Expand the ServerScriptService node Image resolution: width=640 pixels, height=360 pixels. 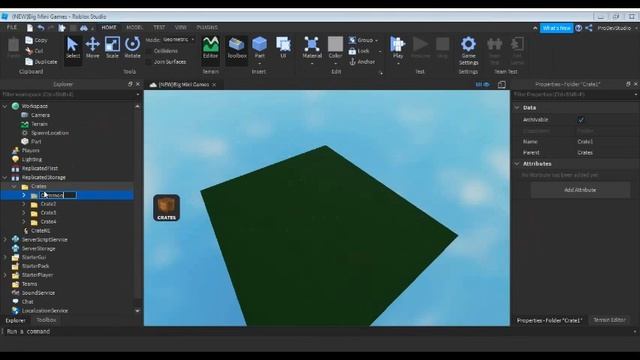click(5, 240)
